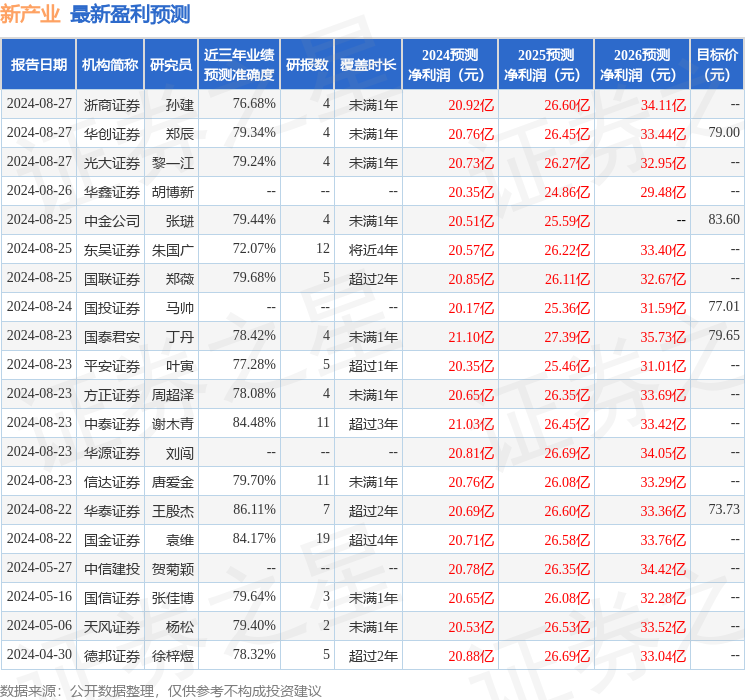Screen dimensions: 745x700
Task: Click the 研究员 column header
Action: 171,64
